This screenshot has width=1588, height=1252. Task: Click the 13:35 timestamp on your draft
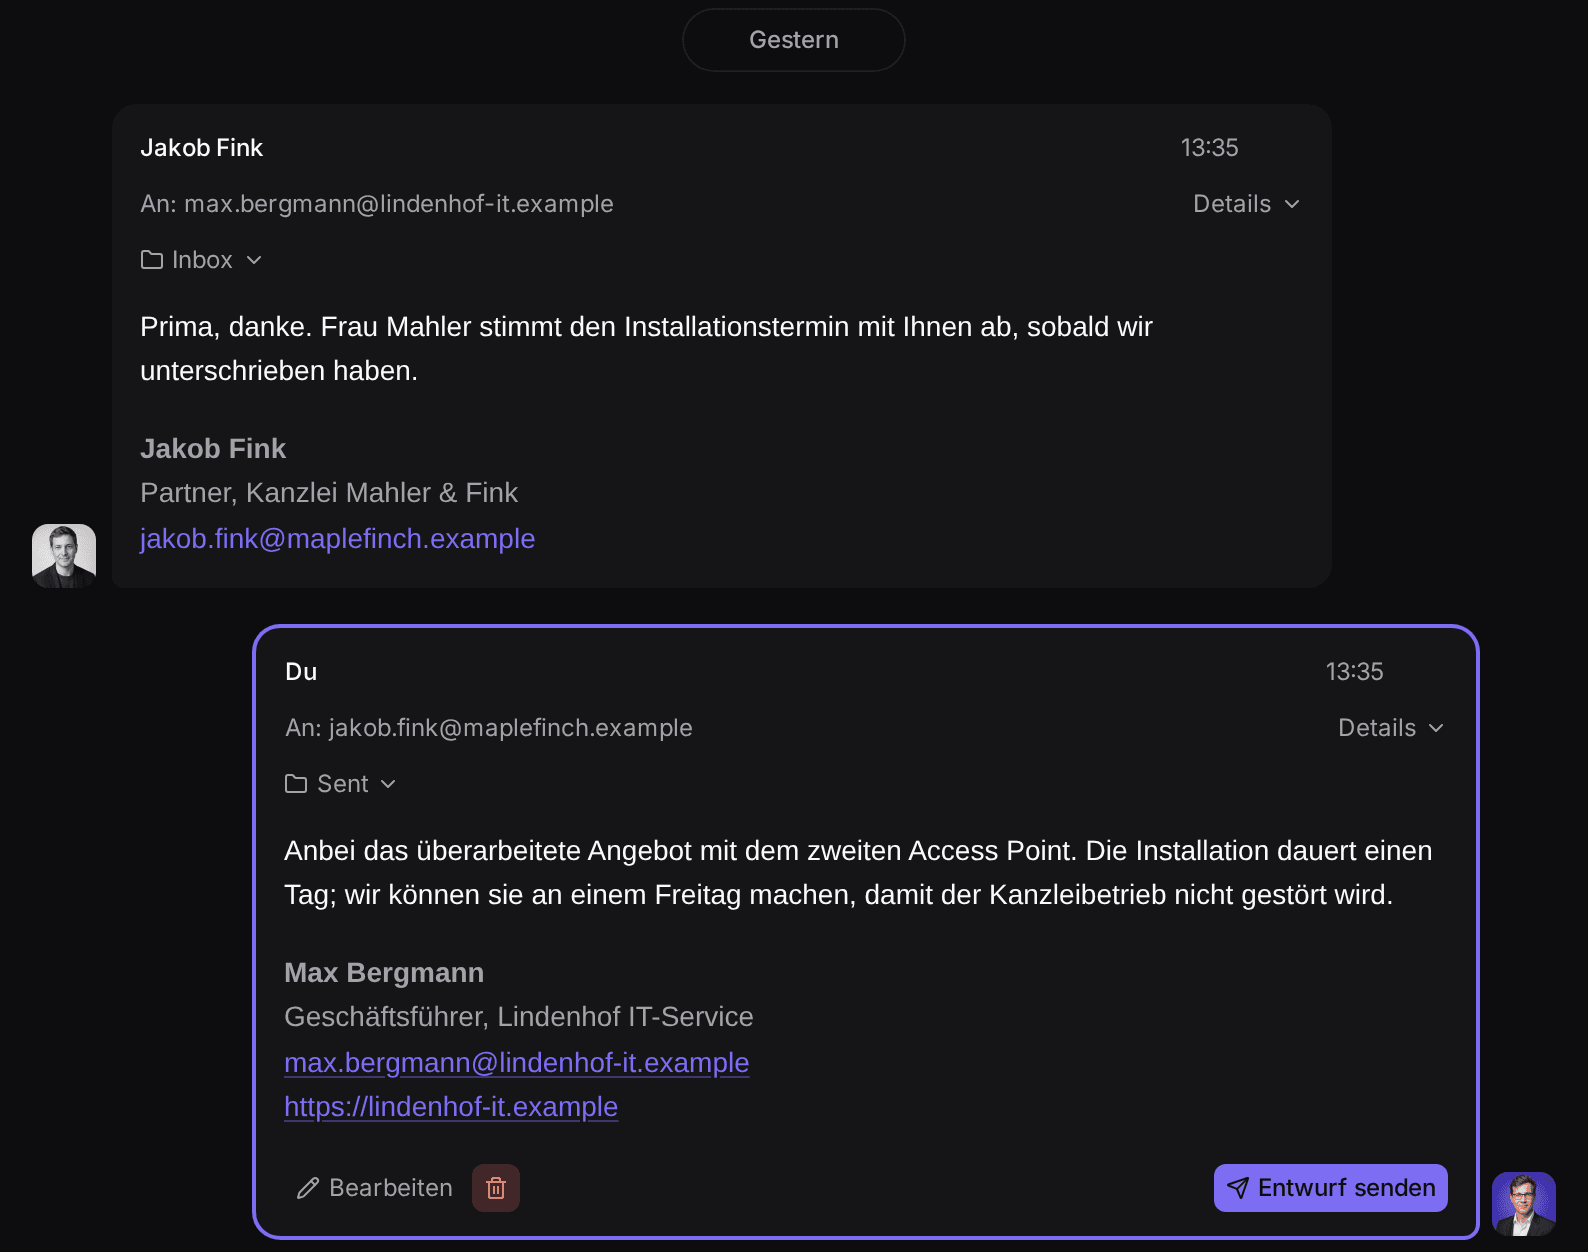1355,672
